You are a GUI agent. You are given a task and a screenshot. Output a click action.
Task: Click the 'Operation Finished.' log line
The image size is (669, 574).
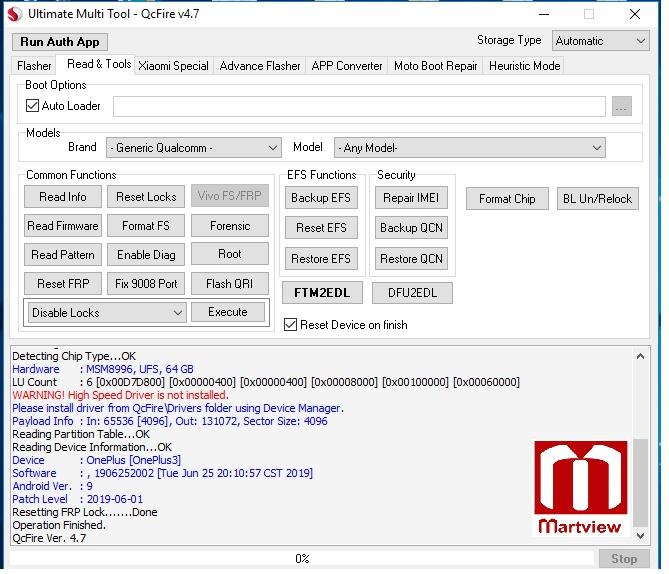pyautogui.click(x=59, y=525)
